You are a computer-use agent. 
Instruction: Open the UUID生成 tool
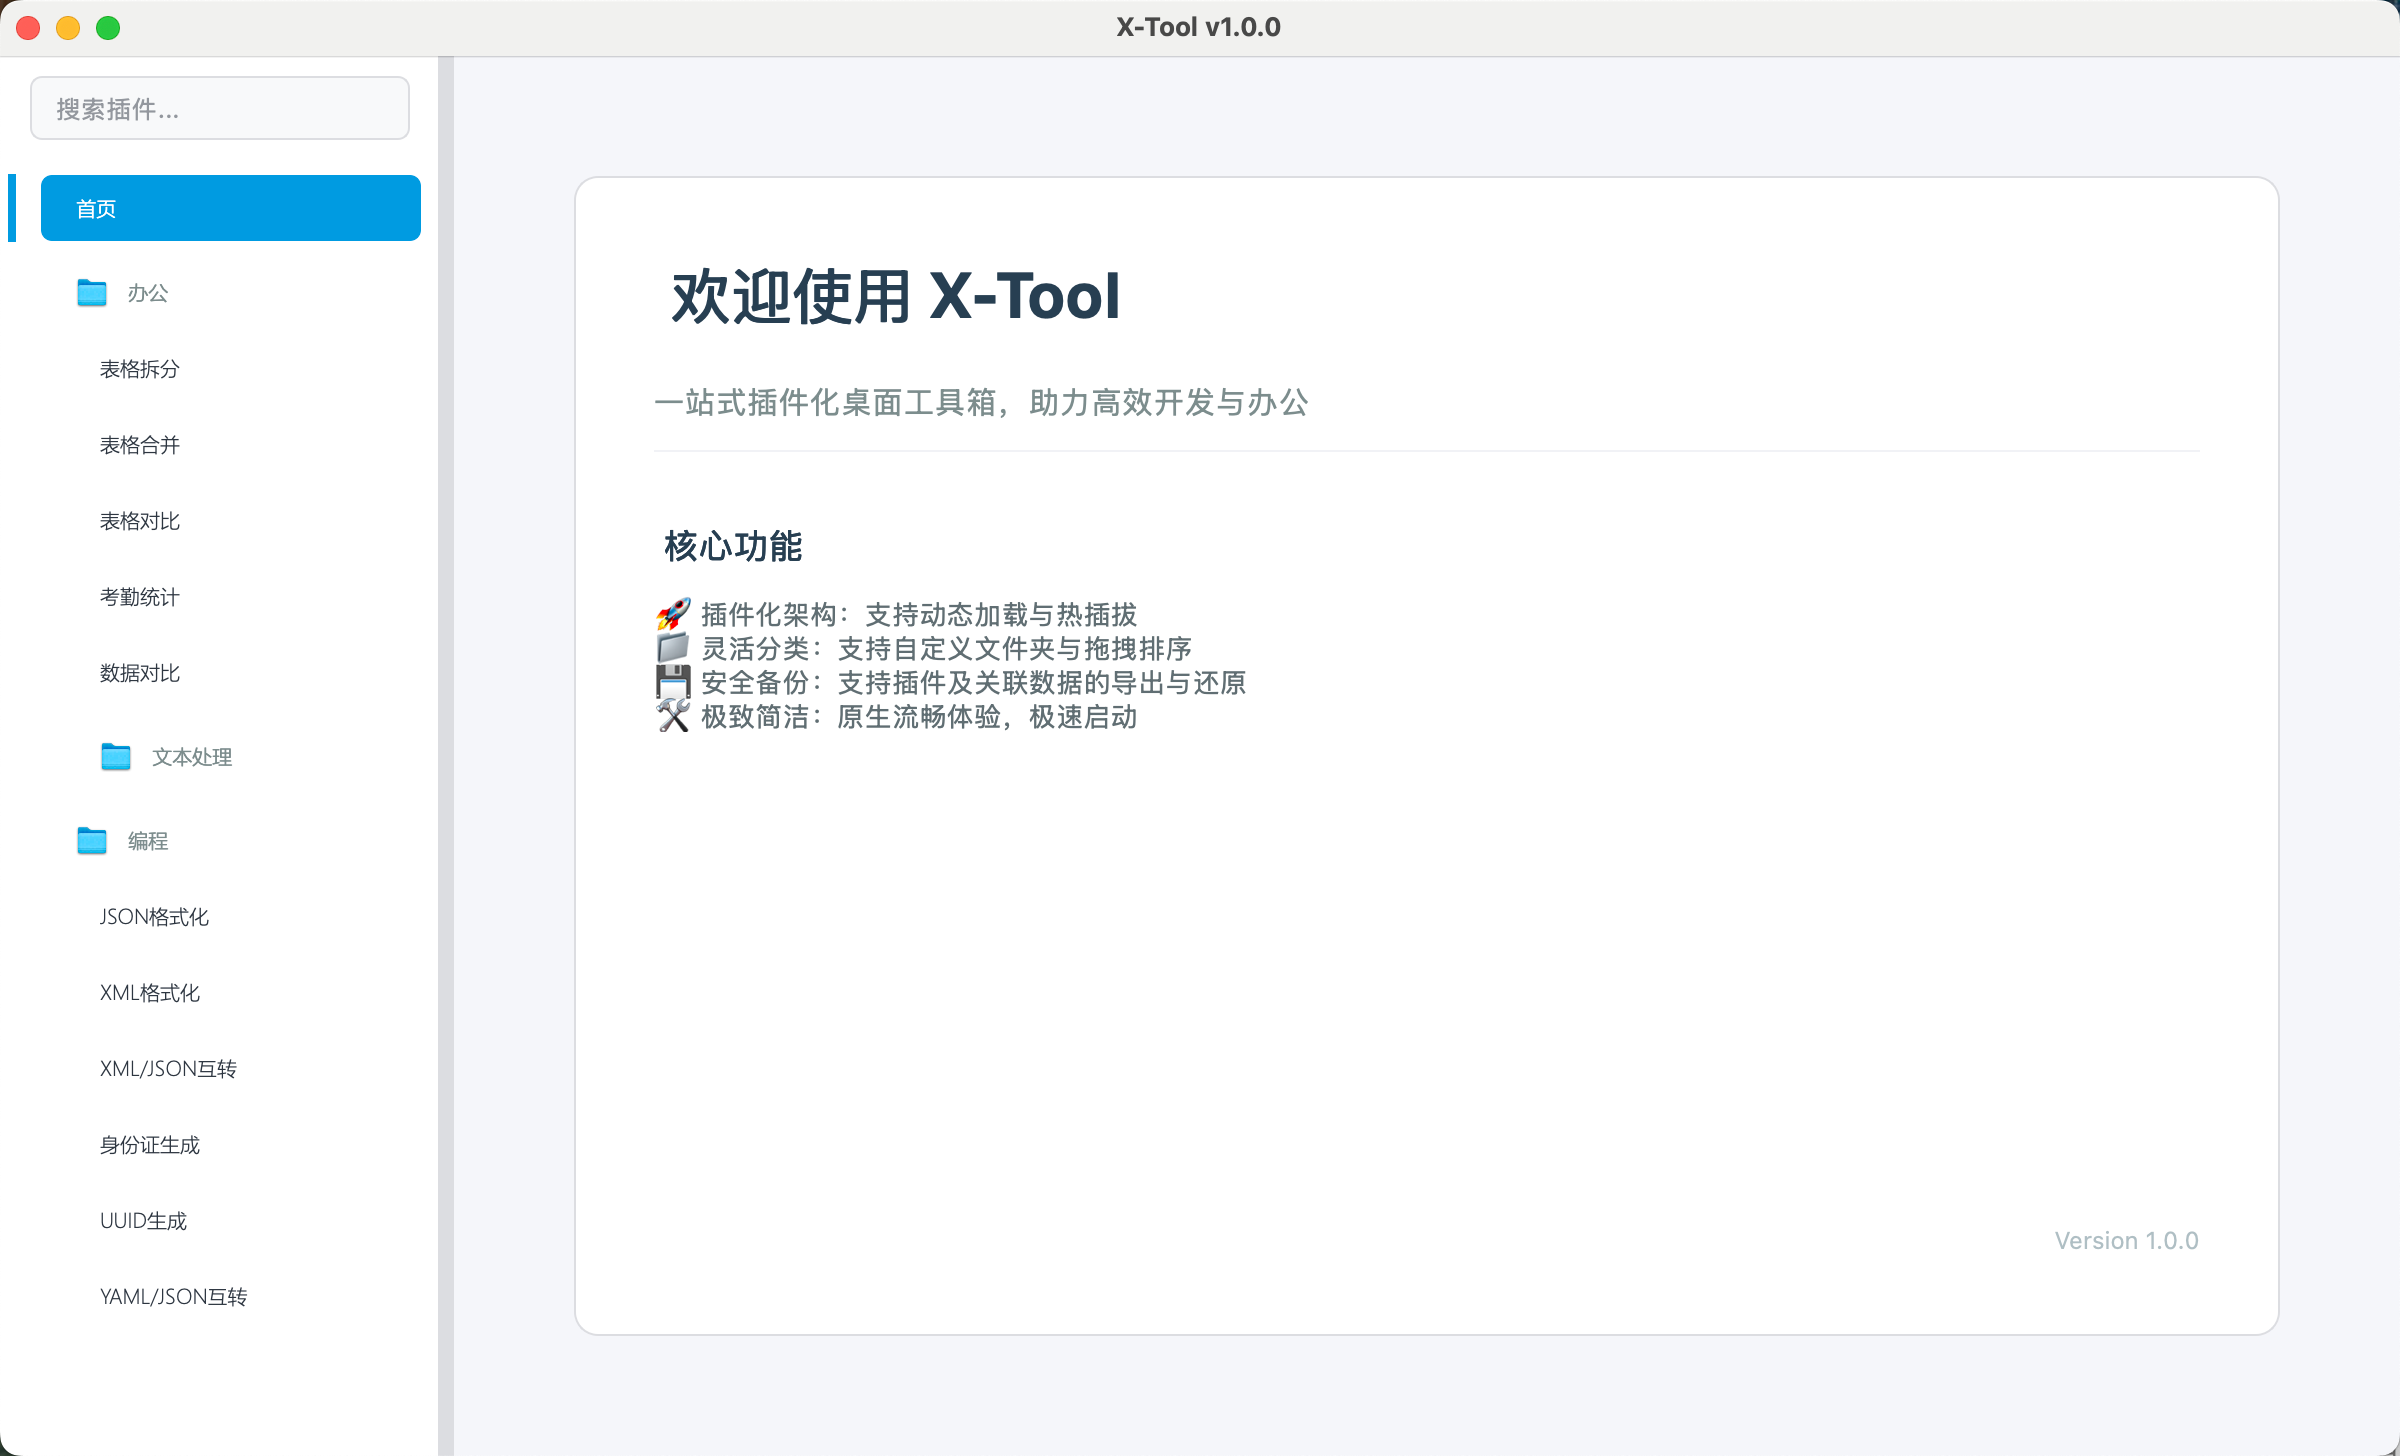(143, 1221)
